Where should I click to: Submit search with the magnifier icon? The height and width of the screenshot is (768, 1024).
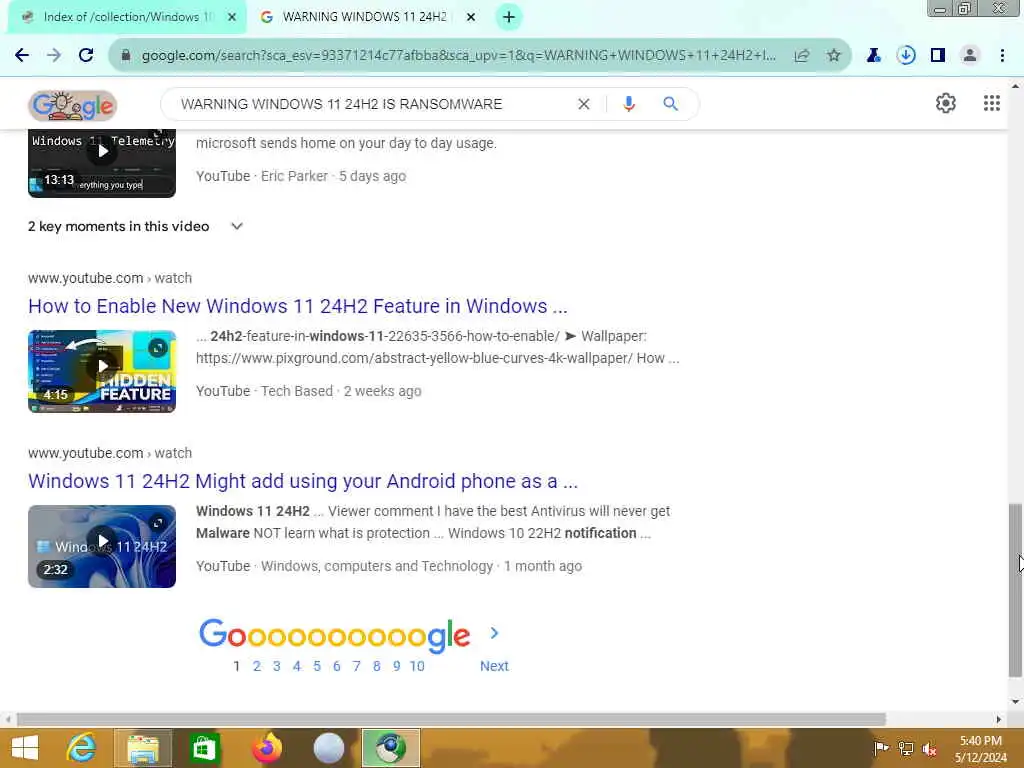coord(671,104)
